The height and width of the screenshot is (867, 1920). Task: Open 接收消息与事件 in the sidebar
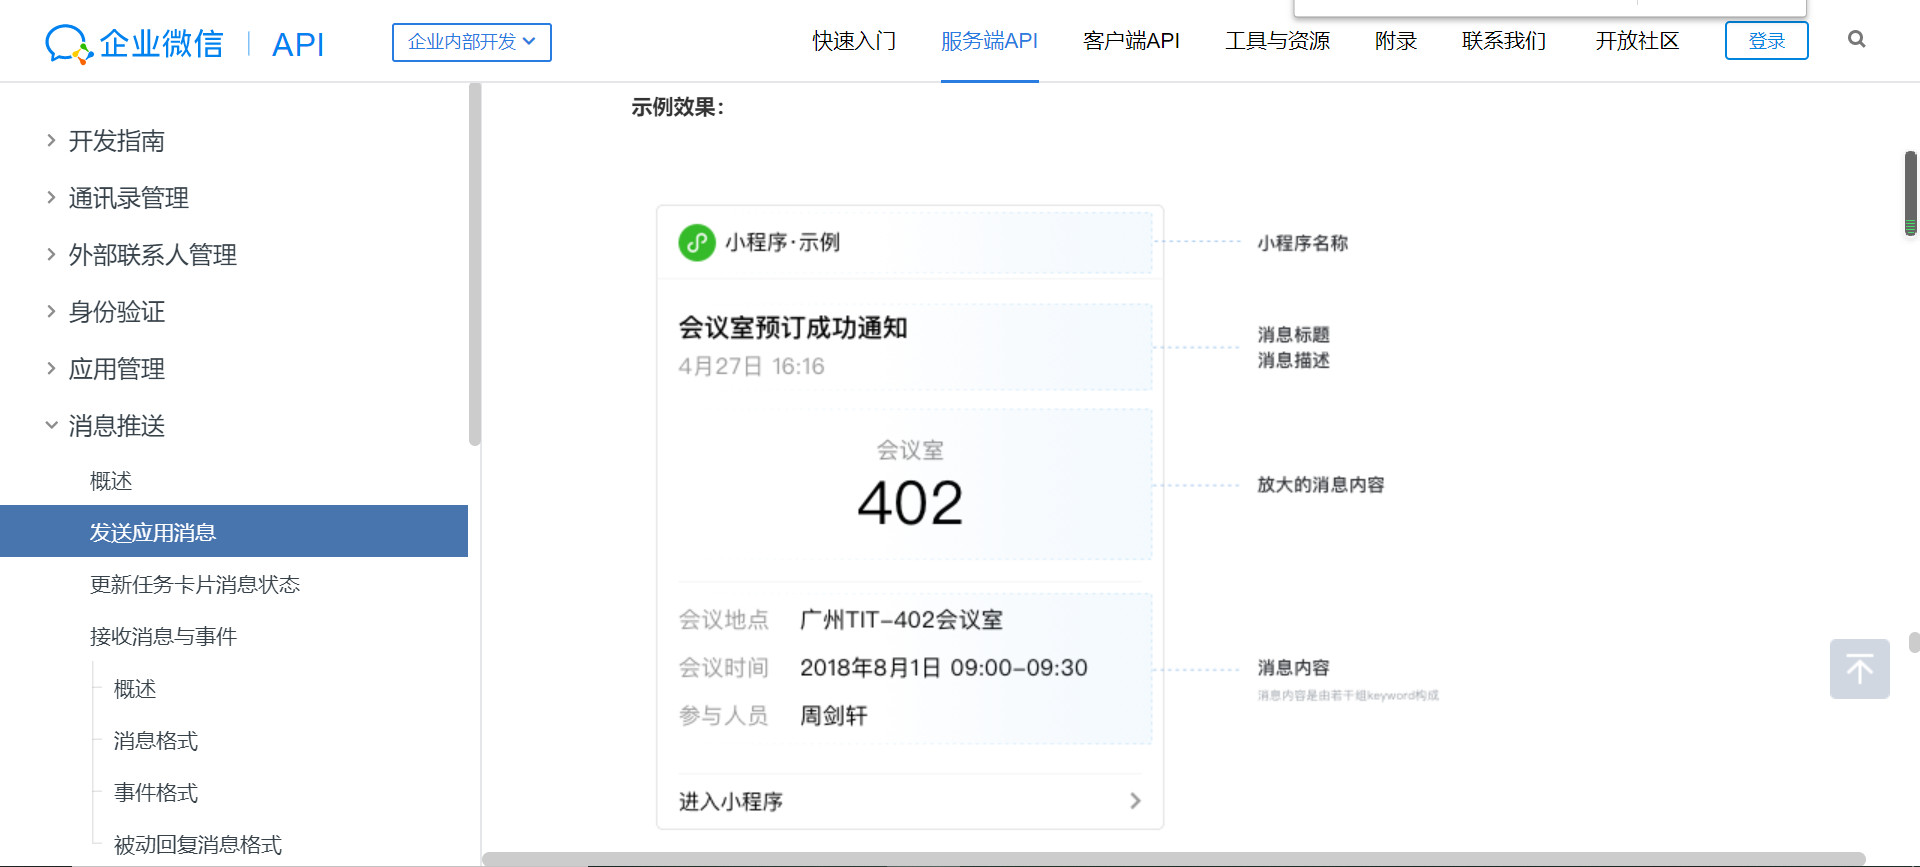tap(163, 637)
